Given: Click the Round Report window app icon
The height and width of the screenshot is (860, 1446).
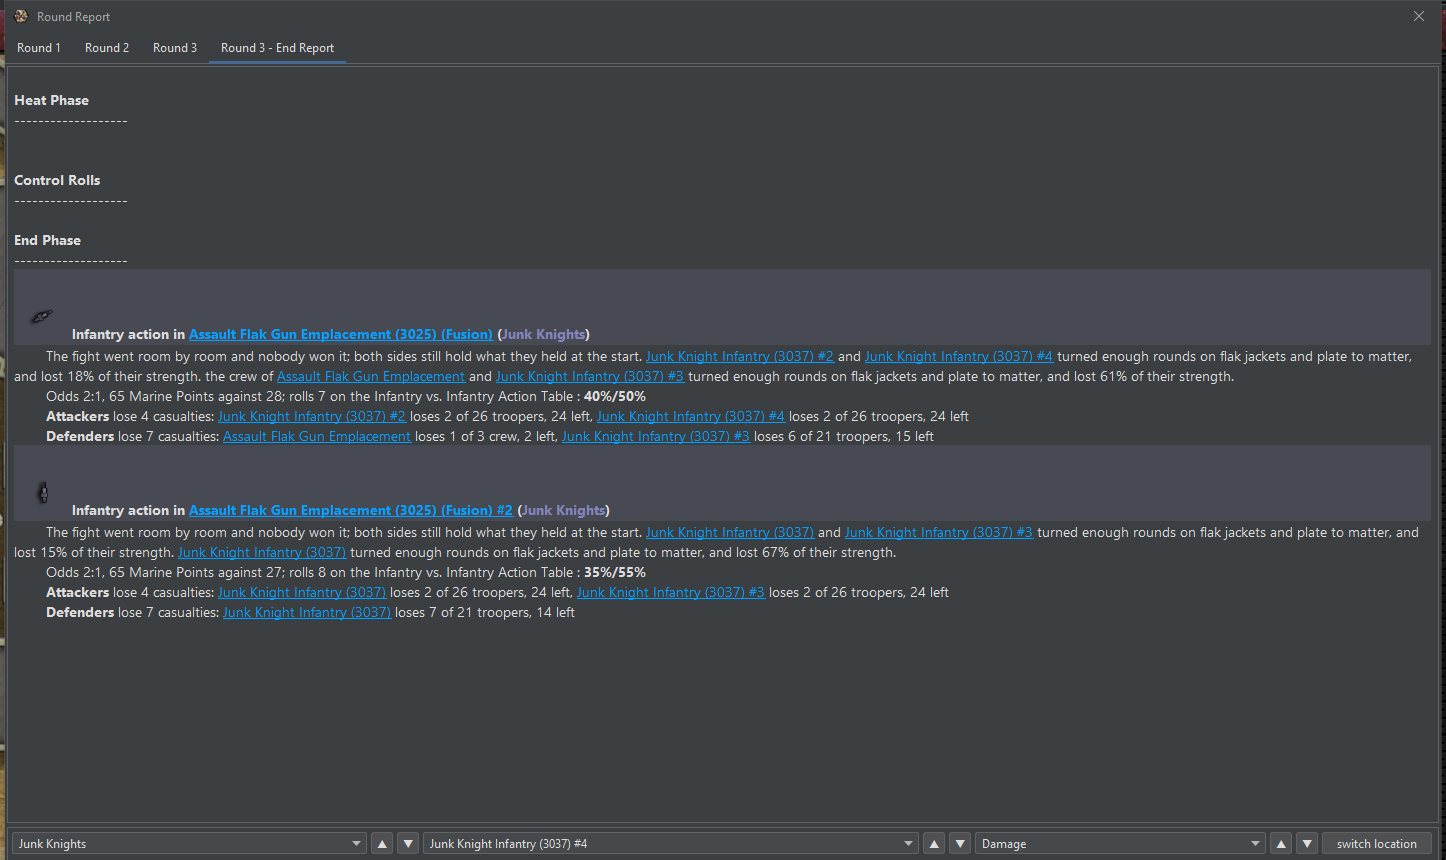Looking at the screenshot, I should coord(21,16).
